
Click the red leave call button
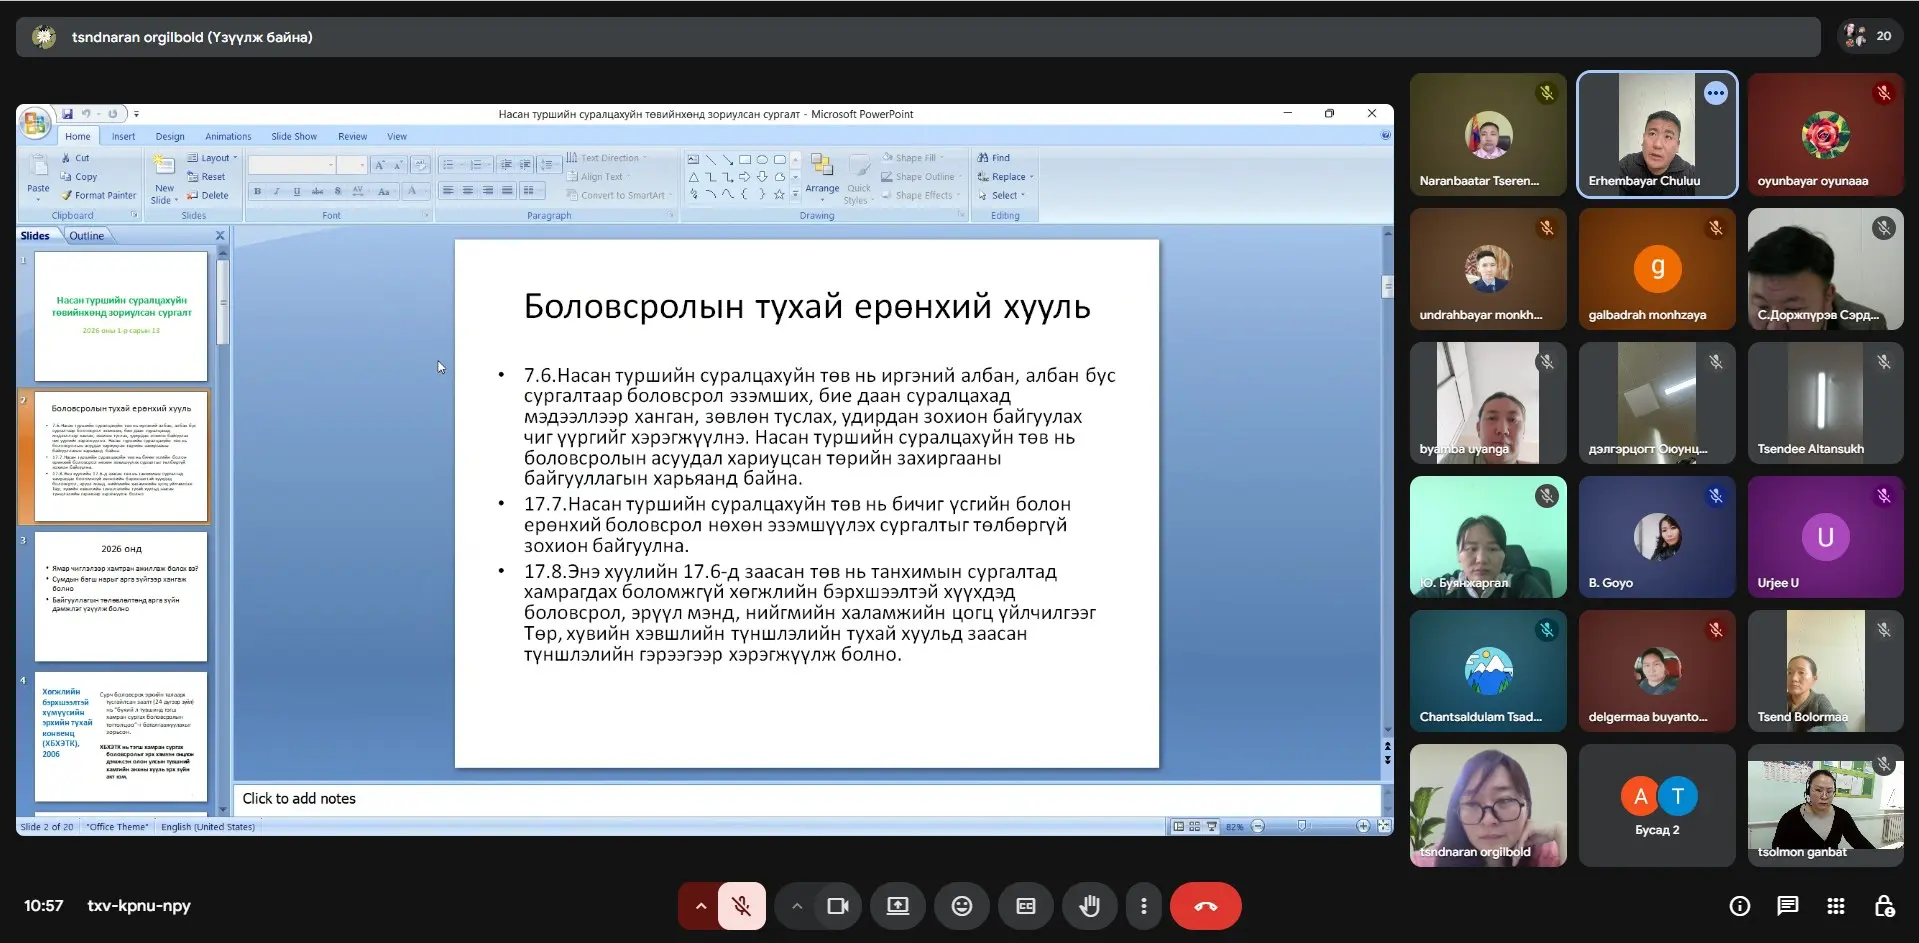coord(1205,906)
